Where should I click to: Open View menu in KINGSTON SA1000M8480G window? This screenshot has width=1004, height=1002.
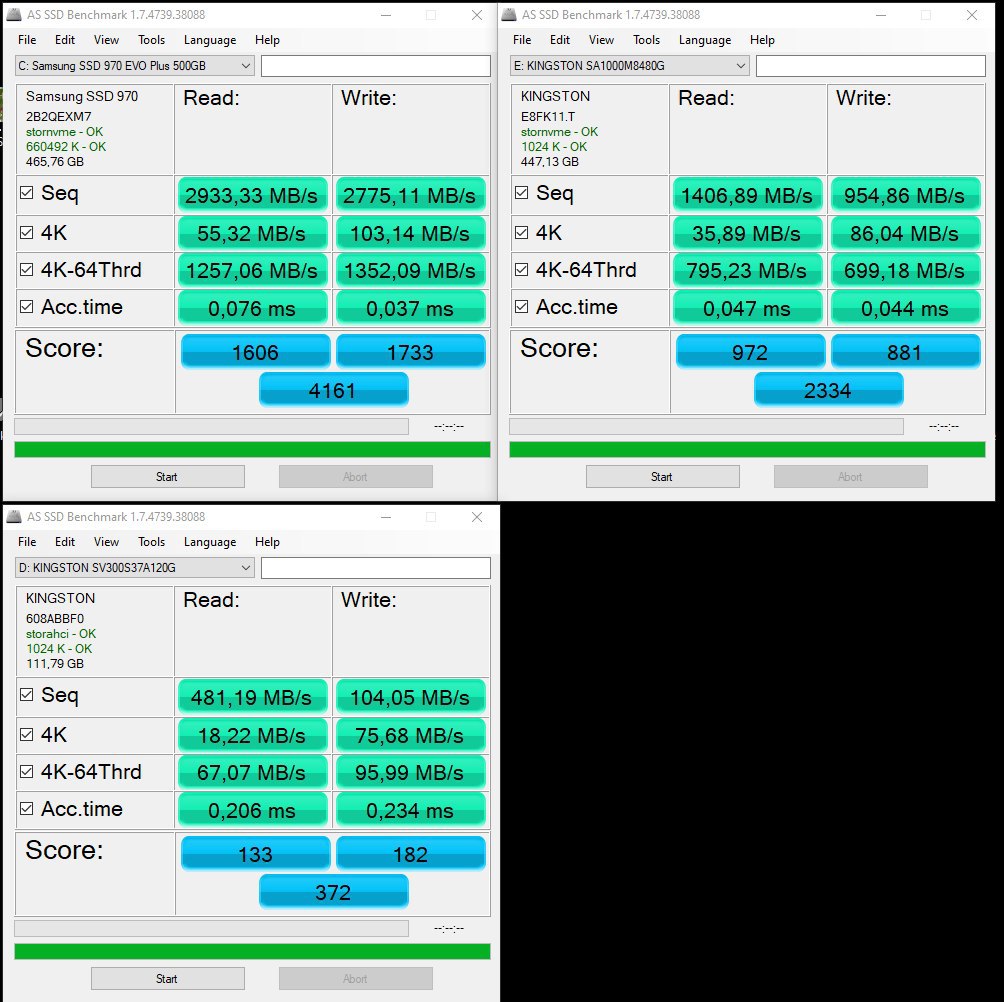pyautogui.click(x=601, y=40)
